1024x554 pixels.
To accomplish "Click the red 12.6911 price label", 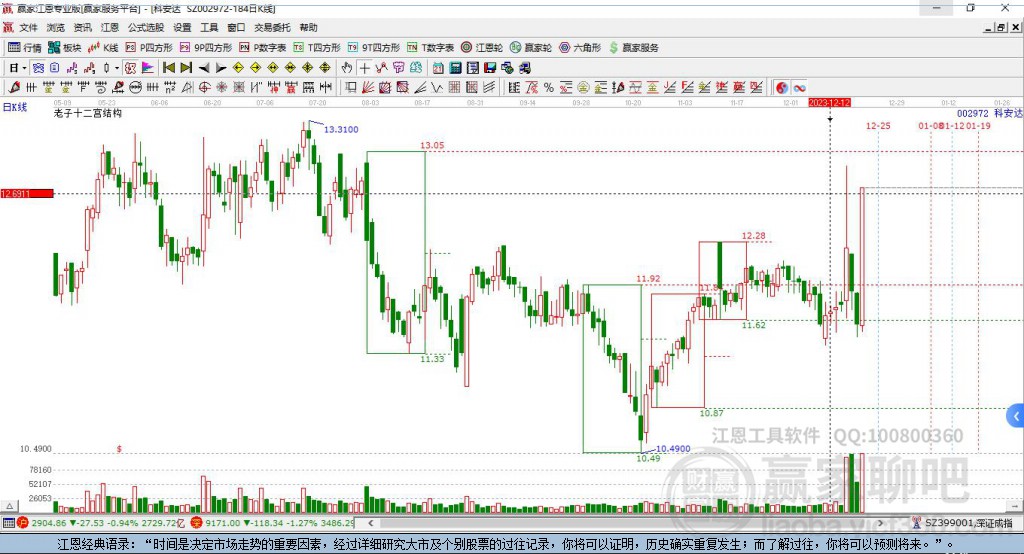I will [26, 193].
